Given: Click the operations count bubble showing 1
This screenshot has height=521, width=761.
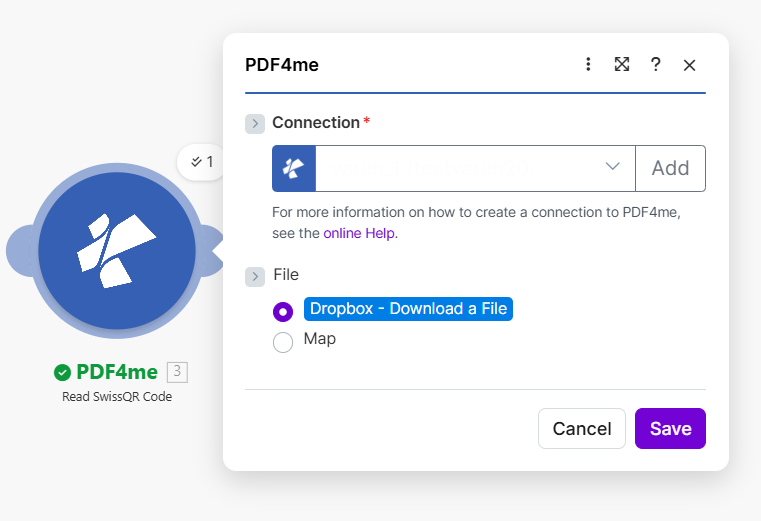Looking at the screenshot, I should coord(202,161).
